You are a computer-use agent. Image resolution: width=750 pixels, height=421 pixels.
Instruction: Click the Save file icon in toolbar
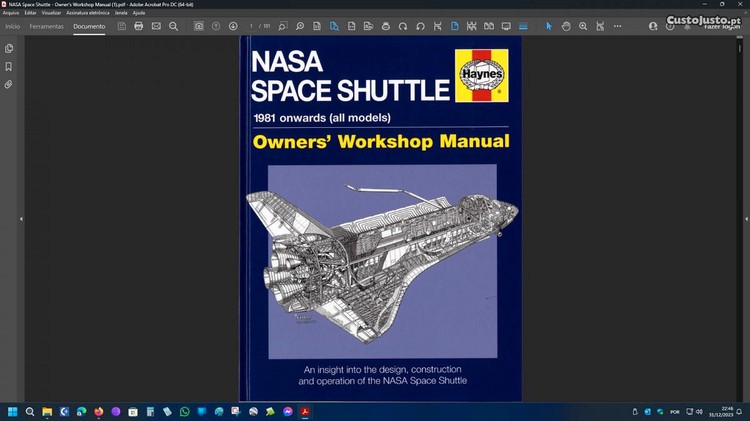(121, 26)
